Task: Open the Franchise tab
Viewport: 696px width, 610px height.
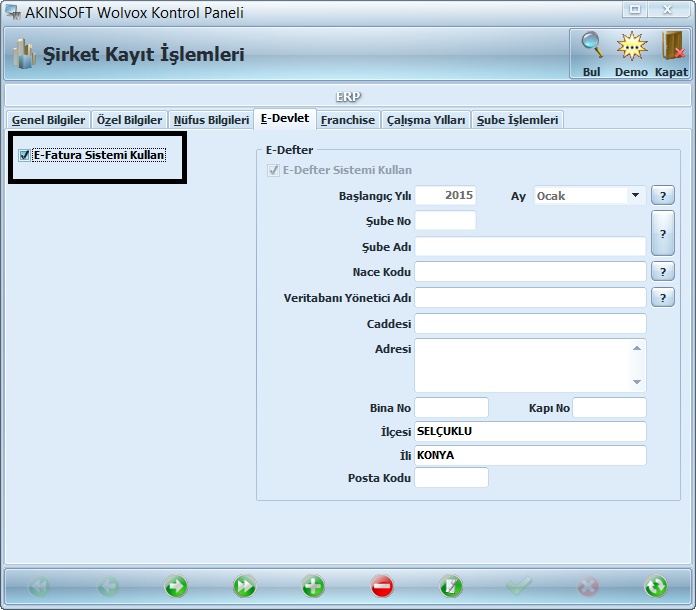Action: coord(348,120)
